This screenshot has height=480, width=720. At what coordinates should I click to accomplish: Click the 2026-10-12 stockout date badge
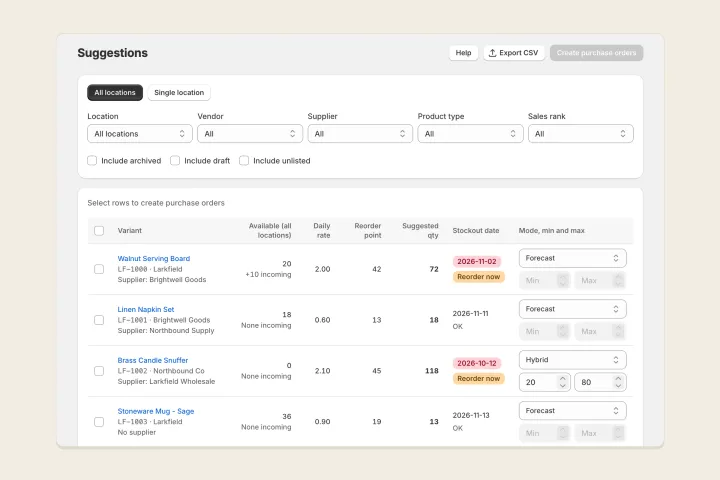(x=477, y=363)
